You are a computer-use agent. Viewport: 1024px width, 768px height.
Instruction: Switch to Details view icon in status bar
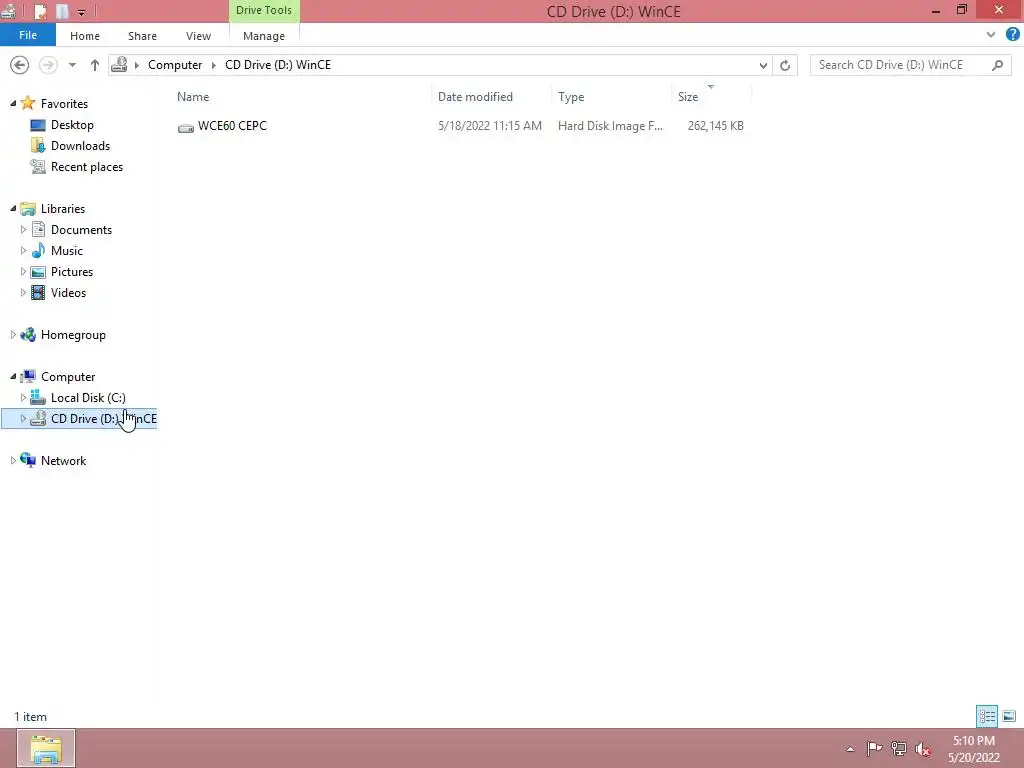coord(987,716)
